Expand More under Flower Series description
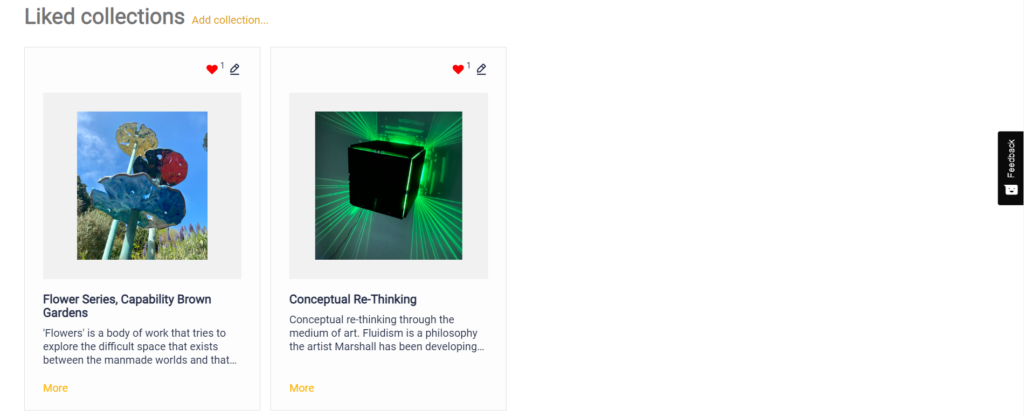This screenshot has height=417, width=1024. click(x=56, y=388)
